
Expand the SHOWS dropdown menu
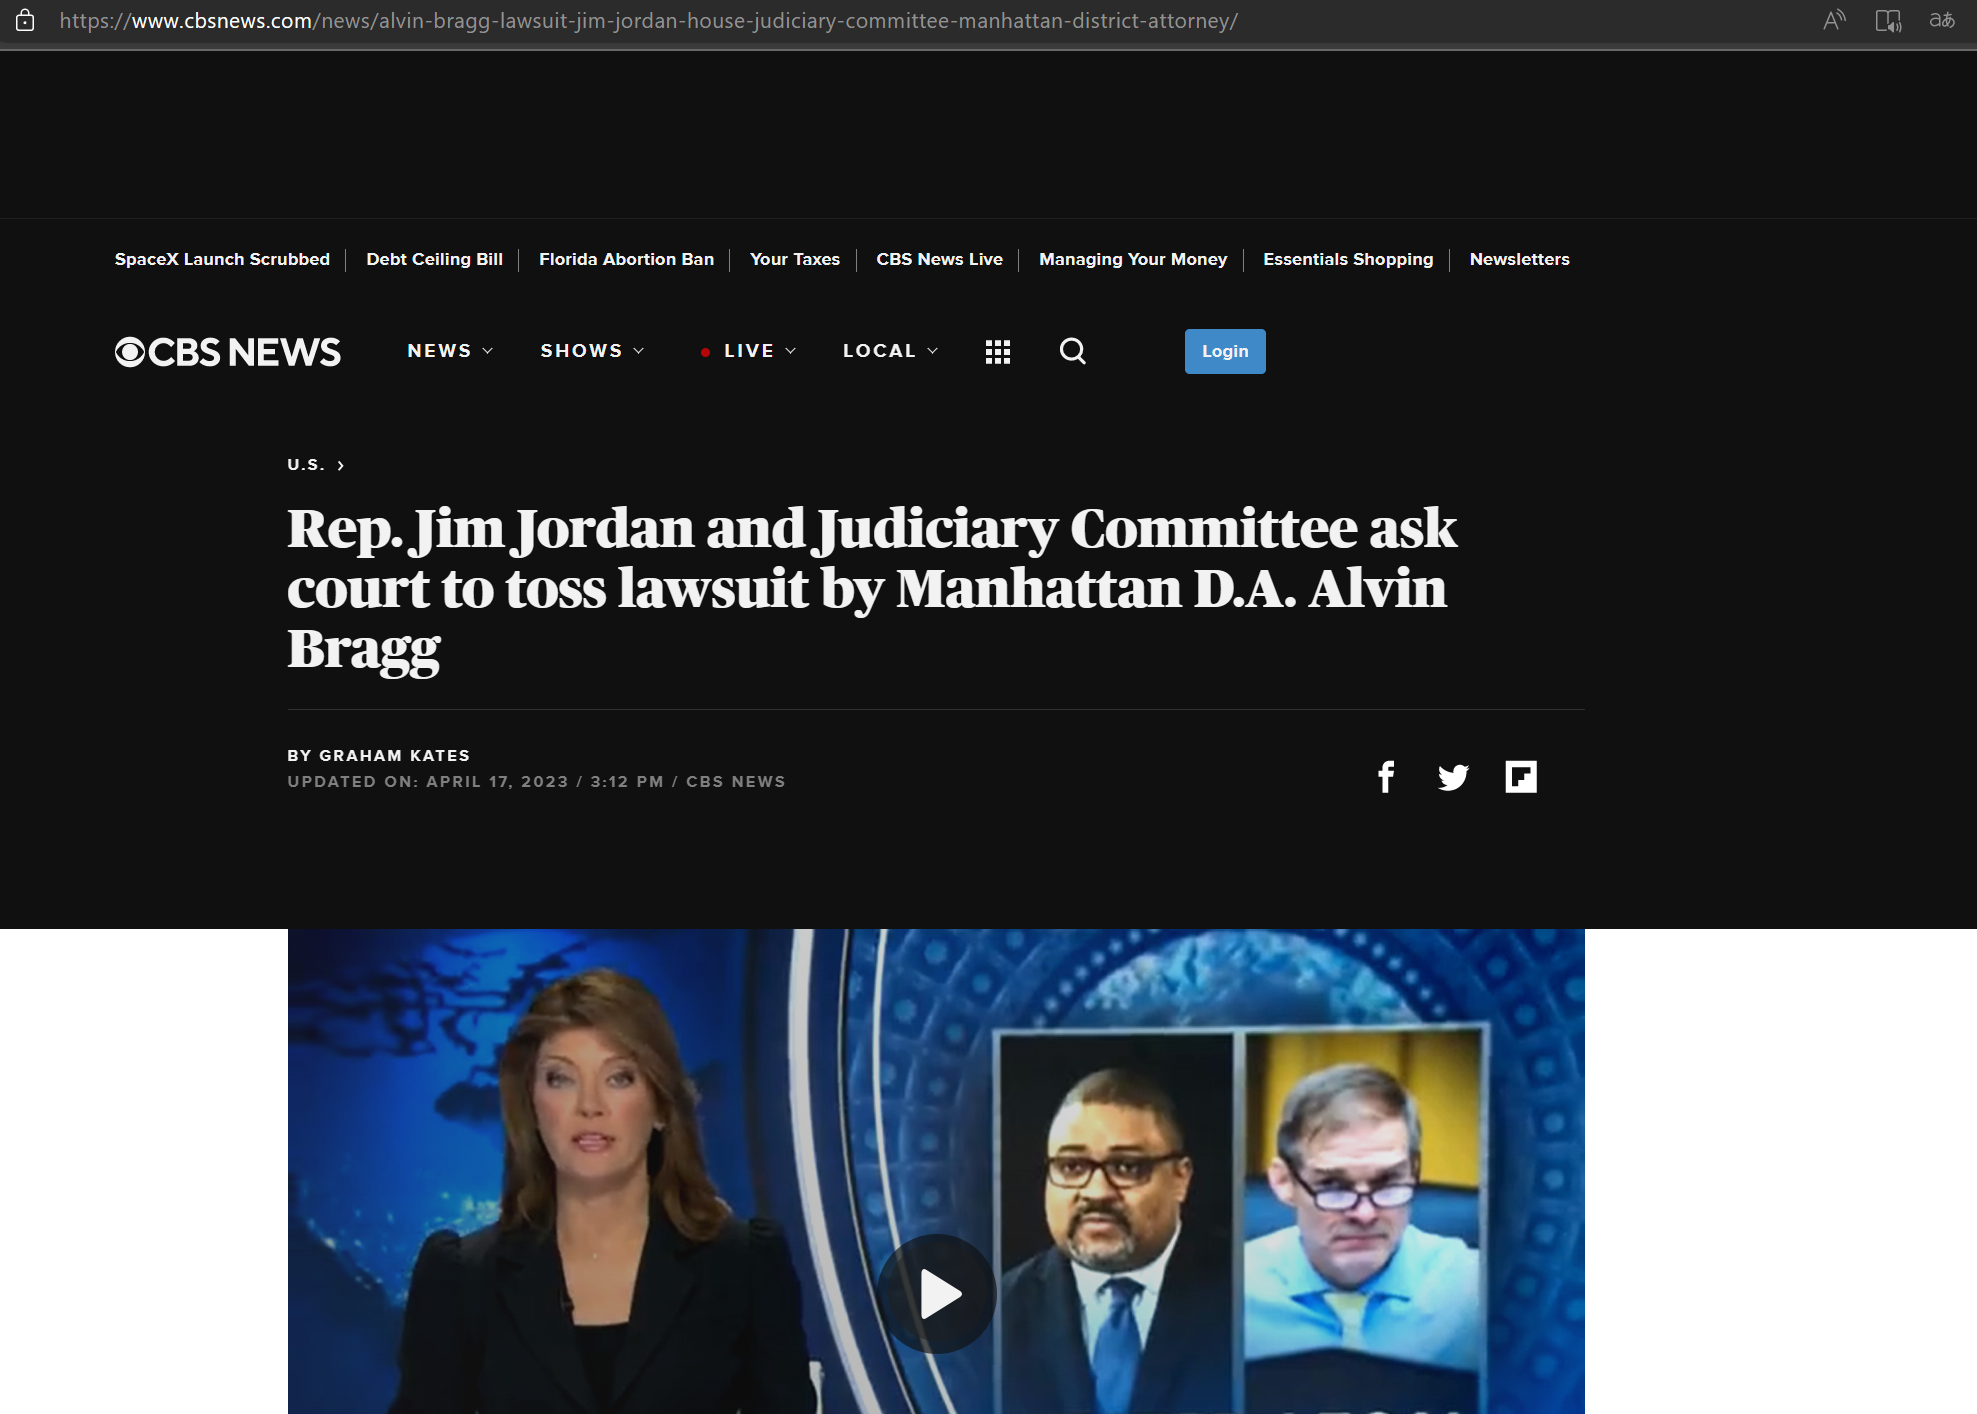coord(592,351)
